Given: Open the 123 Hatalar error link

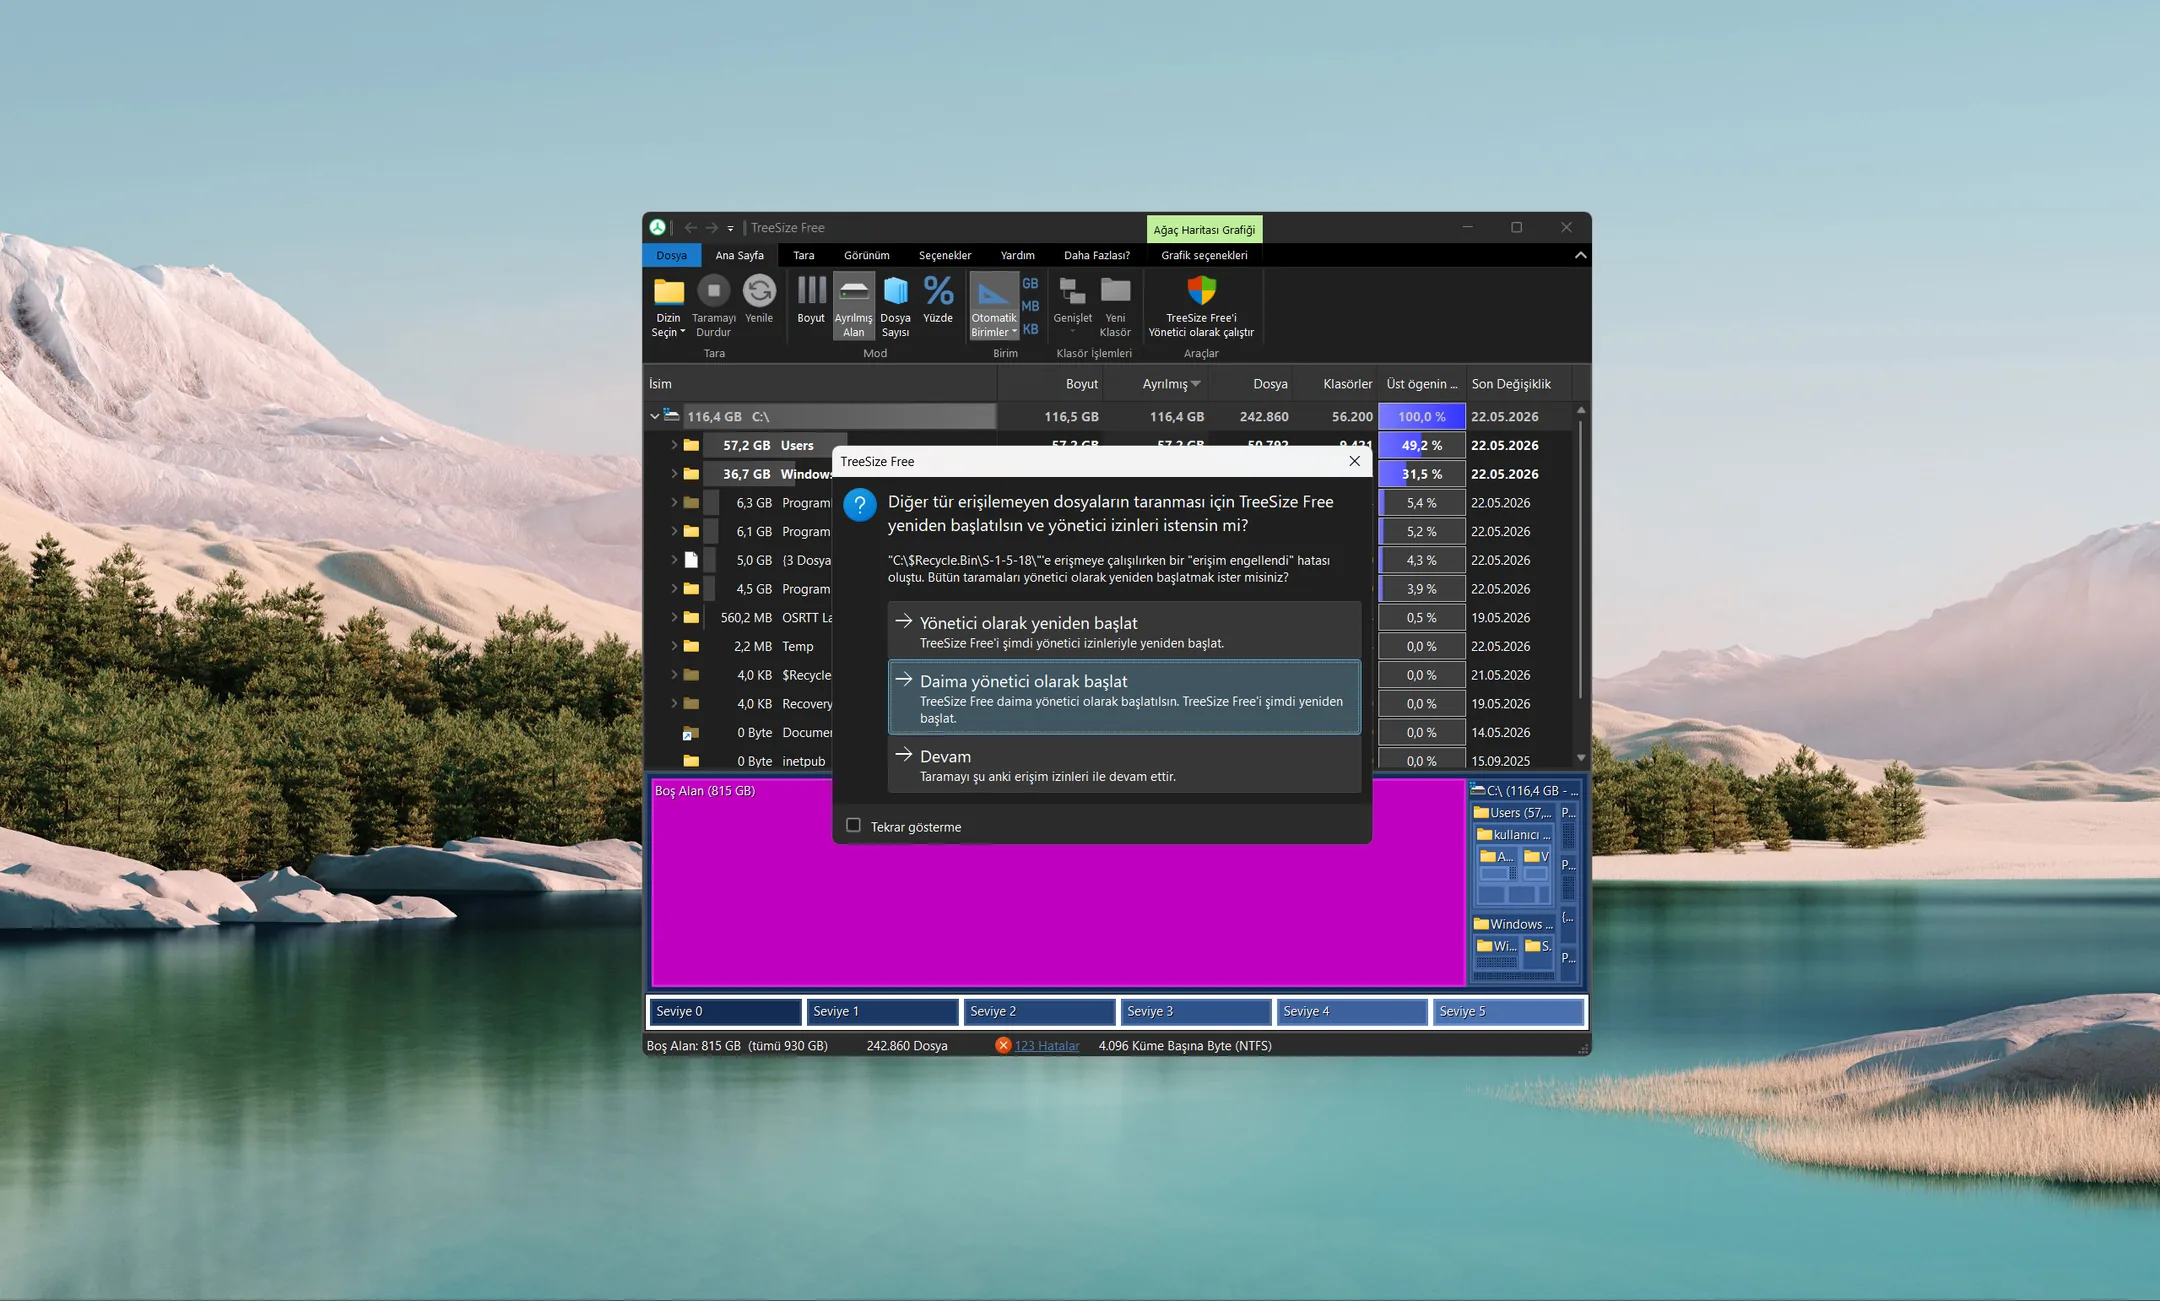Looking at the screenshot, I should 1047,1046.
